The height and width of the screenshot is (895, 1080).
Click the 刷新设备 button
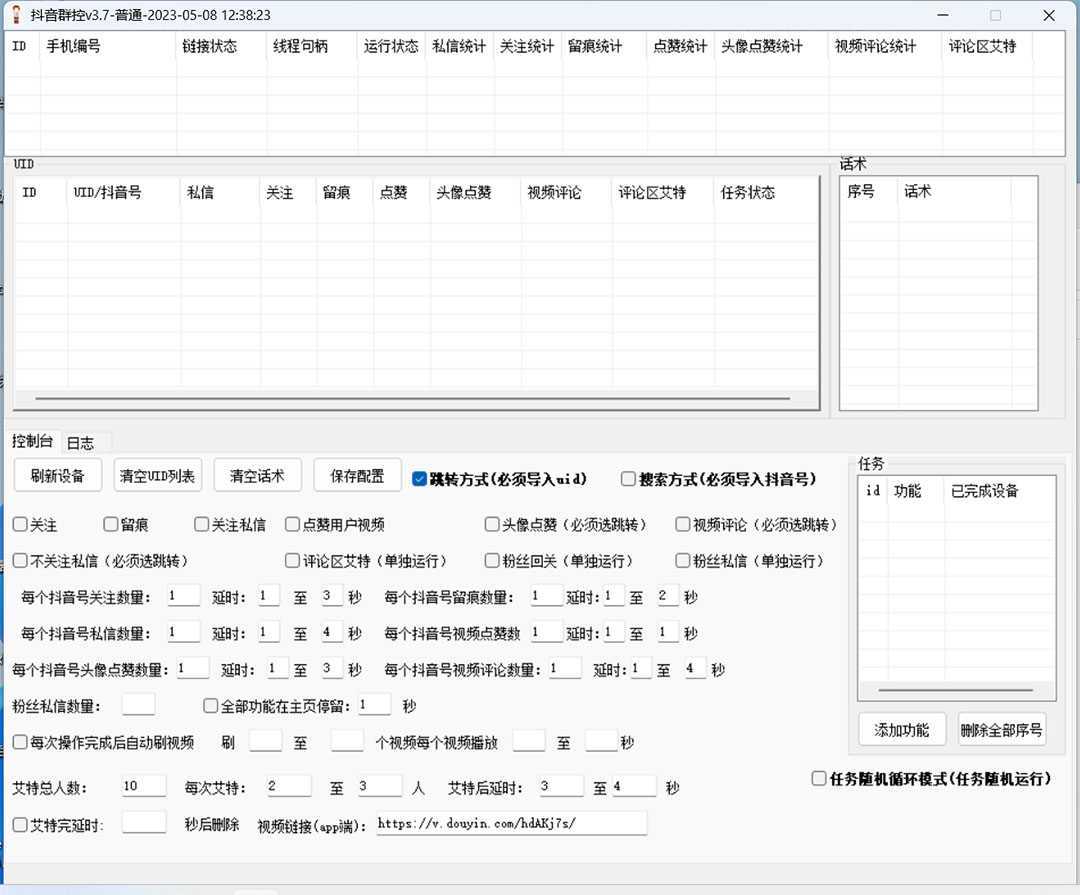click(x=56, y=476)
